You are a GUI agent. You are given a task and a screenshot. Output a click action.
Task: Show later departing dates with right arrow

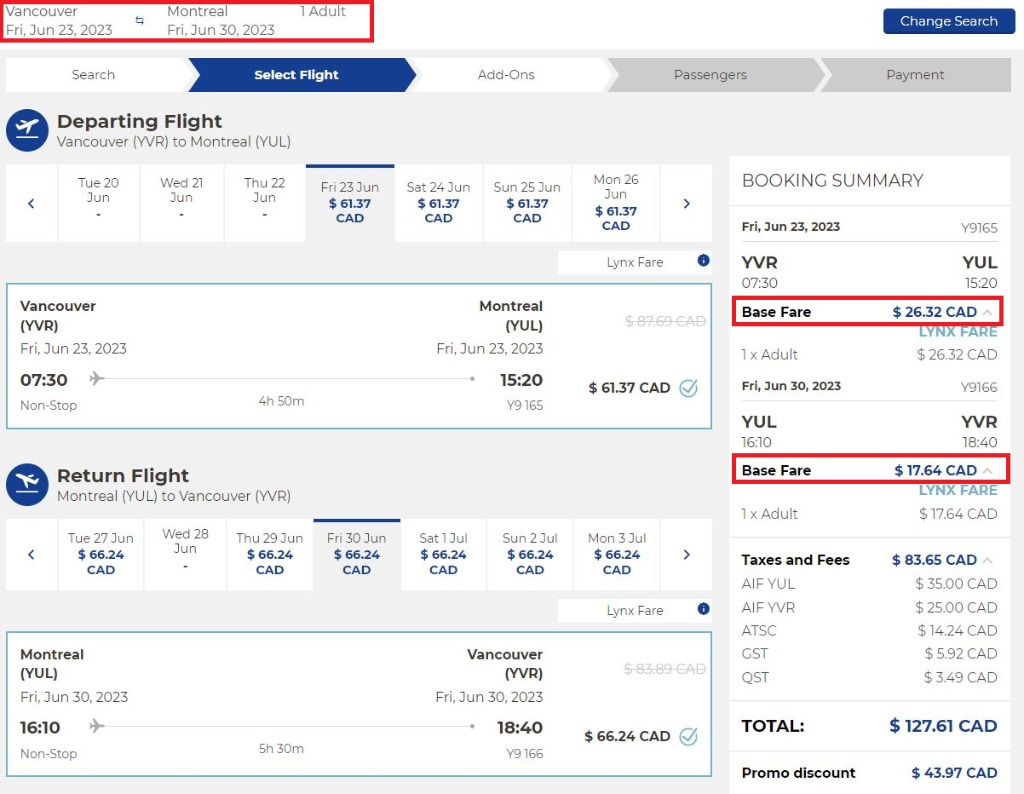(686, 203)
